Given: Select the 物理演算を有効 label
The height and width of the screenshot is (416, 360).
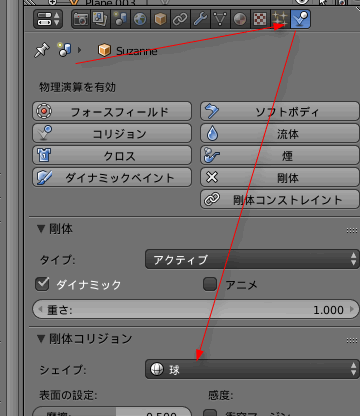Looking at the screenshot, I should pos(77,87).
